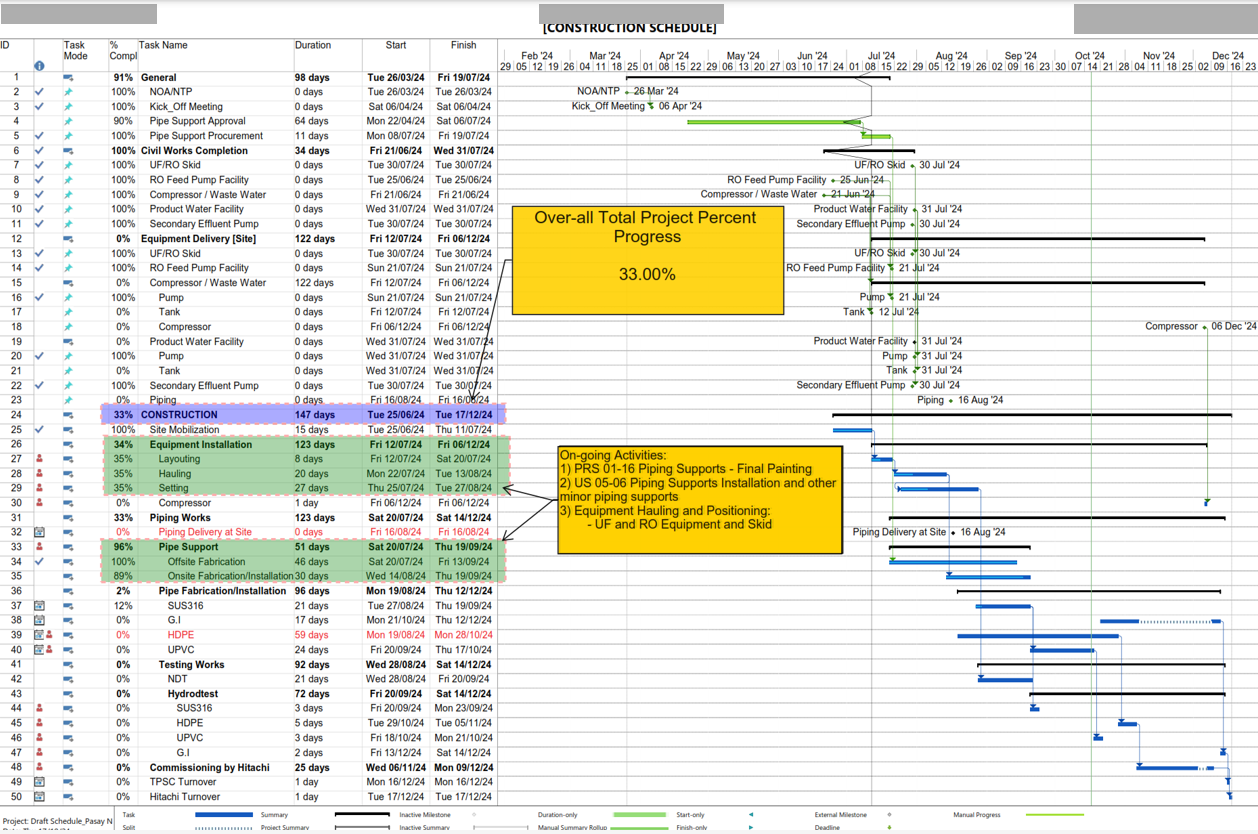Click the task mode icon in CONSTRUCTION row

click(69, 415)
